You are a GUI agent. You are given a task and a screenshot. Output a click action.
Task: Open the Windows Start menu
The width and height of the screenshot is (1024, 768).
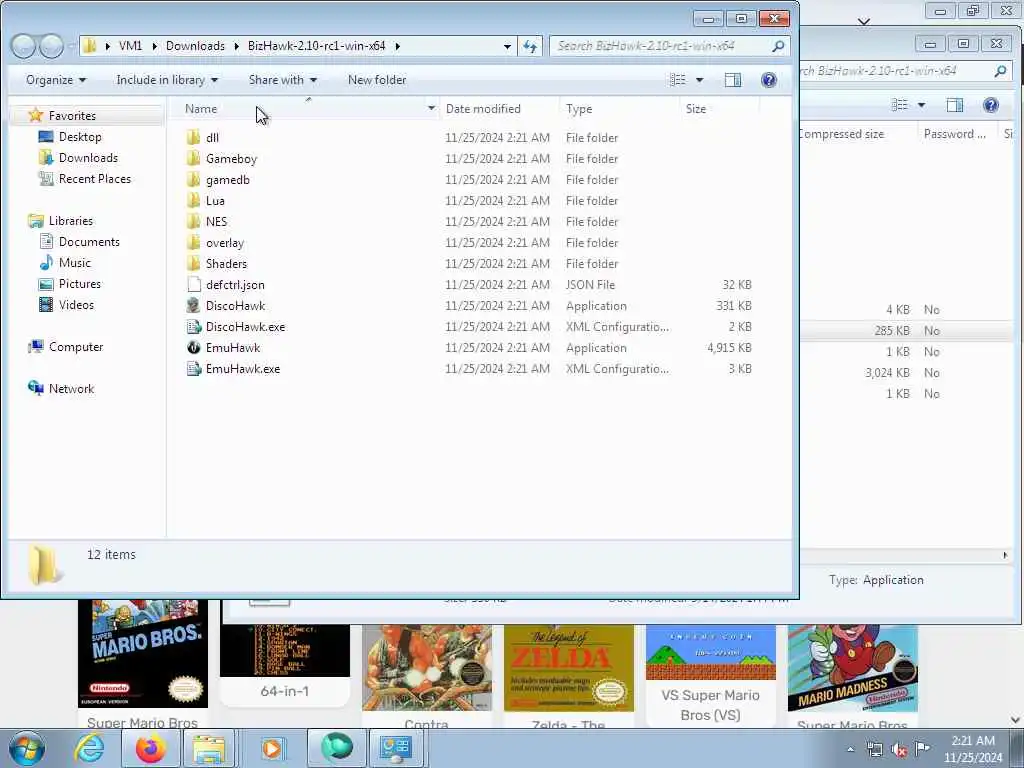[27, 748]
